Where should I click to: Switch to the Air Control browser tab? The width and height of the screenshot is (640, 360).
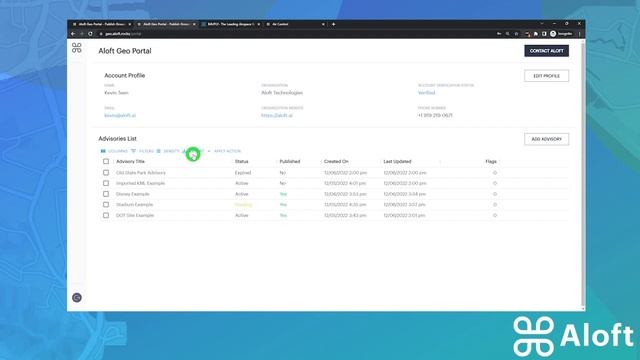[x=295, y=24]
